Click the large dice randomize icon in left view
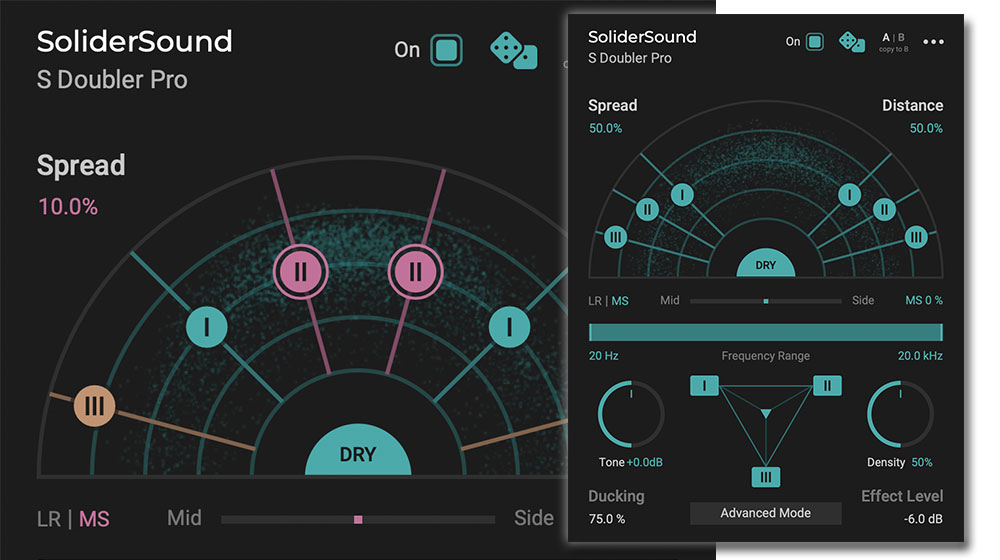Viewport: 1000px width, 560px height. (513, 50)
